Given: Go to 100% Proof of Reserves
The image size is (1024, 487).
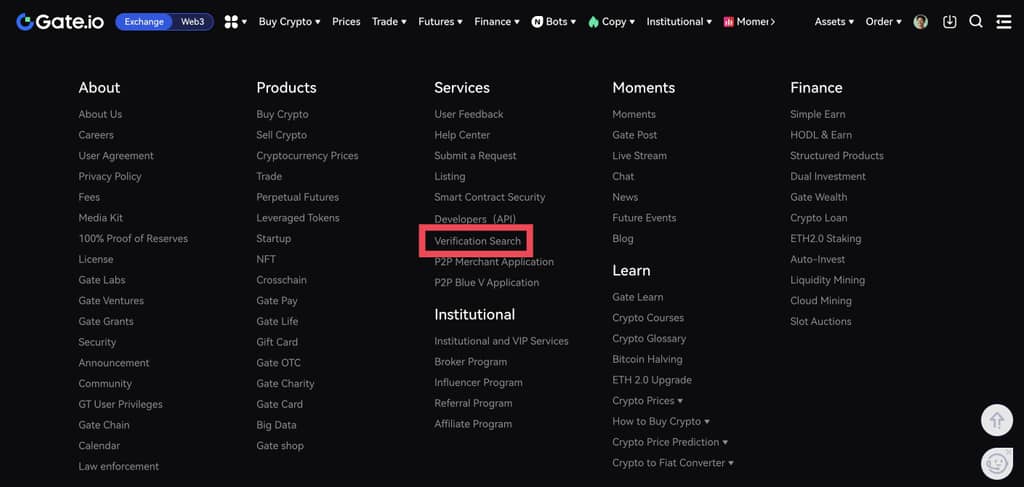Looking at the screenshot, I should click(133, 239).
